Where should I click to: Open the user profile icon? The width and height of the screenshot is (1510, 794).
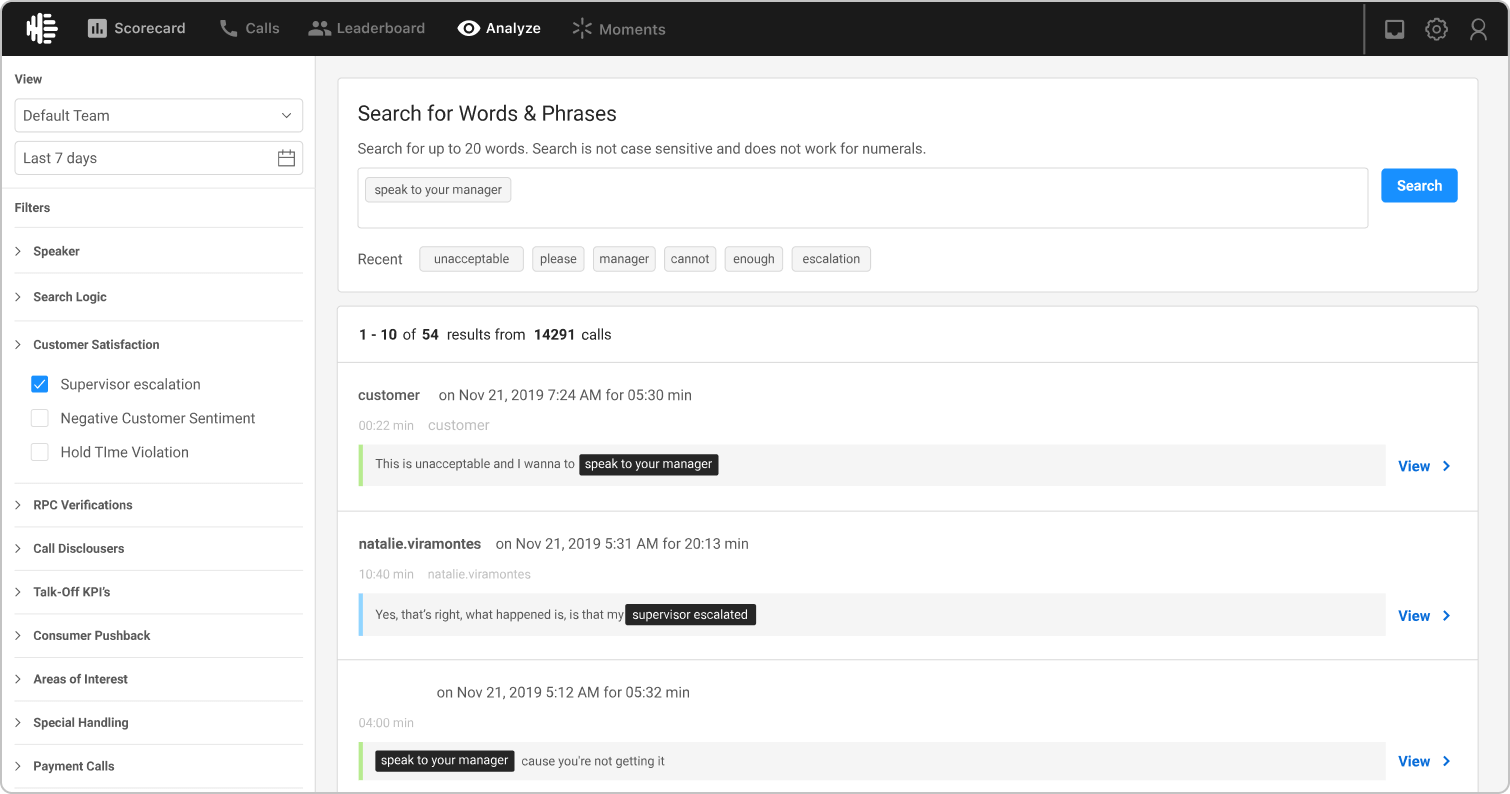[1478, 29]
